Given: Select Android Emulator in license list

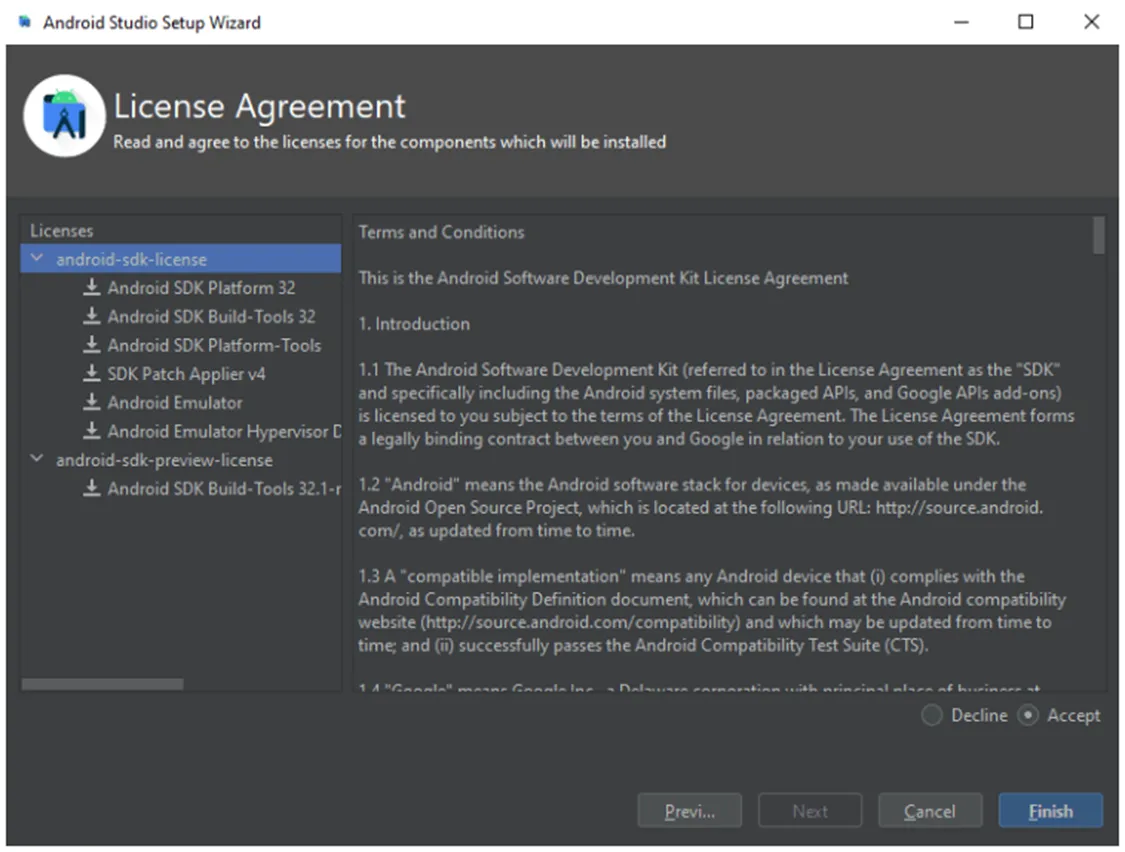Looking at the screenshot, I should click(x=175, y=403).
